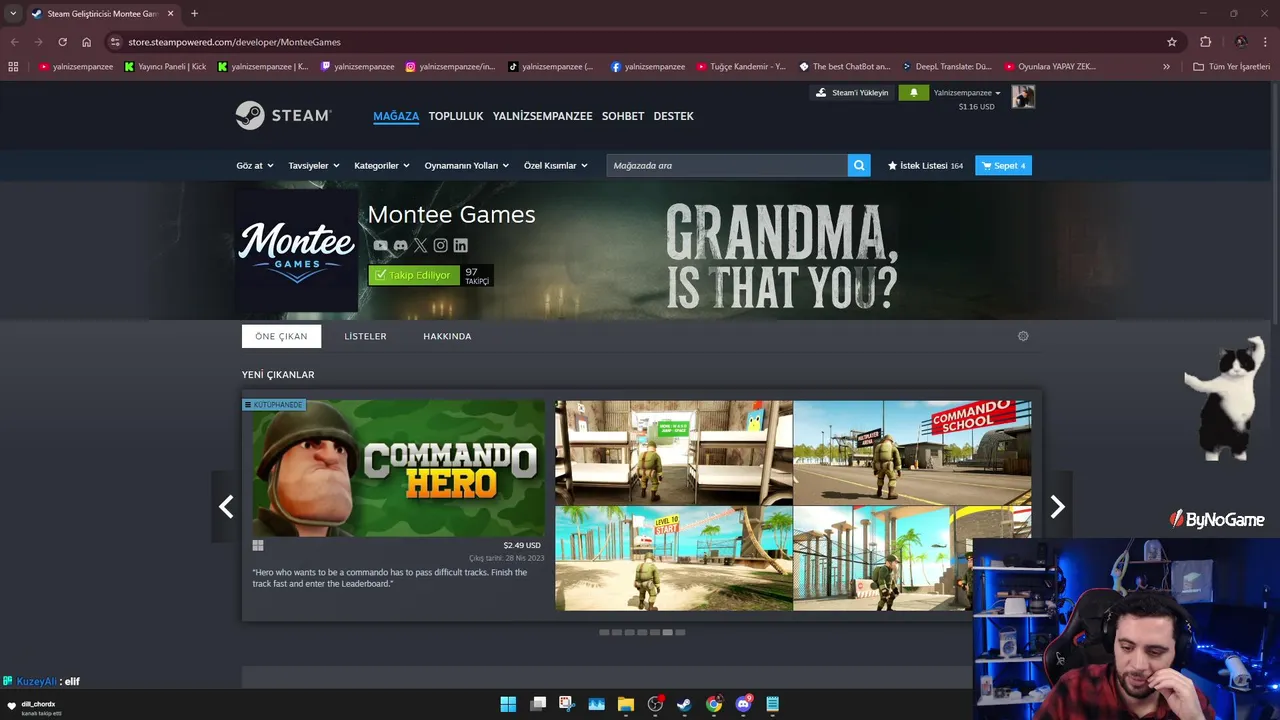Switch to the LİSTELER tab
Image resolution: width=1280 pixels, height=720 pixels.
click(x=365, y=336)
